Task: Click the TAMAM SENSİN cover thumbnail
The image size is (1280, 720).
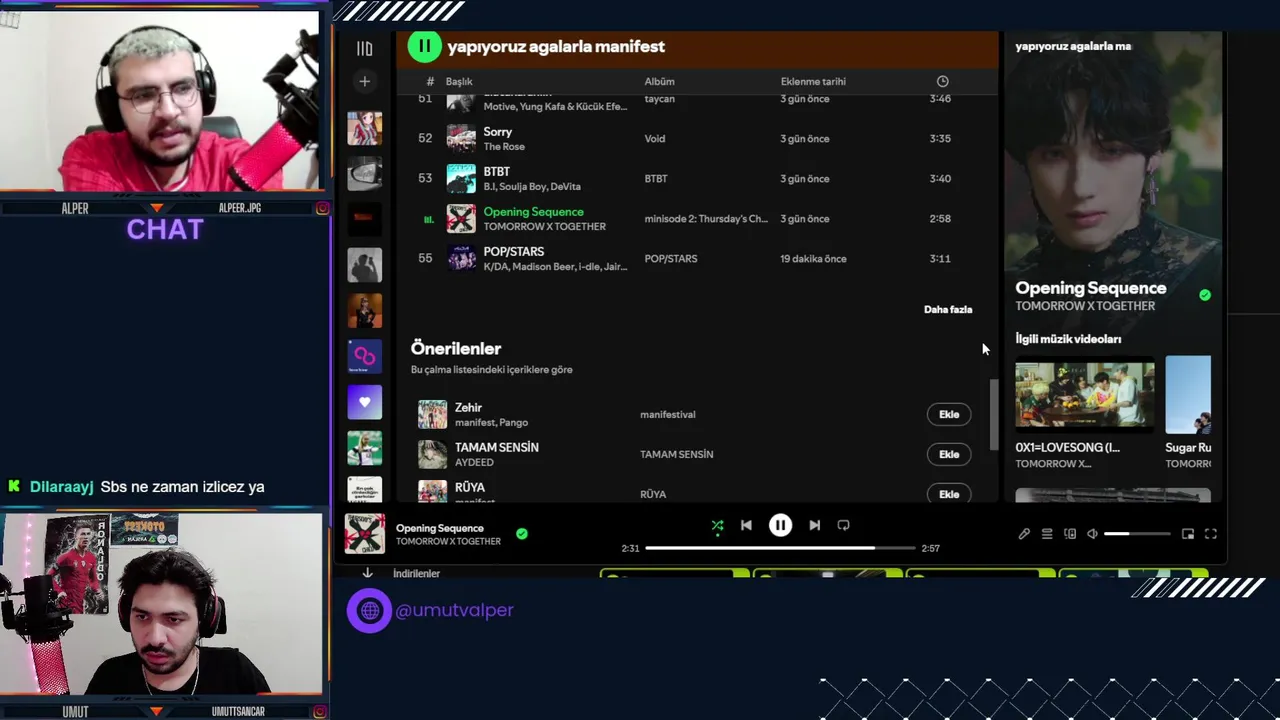Action: [x=432, y=454]
